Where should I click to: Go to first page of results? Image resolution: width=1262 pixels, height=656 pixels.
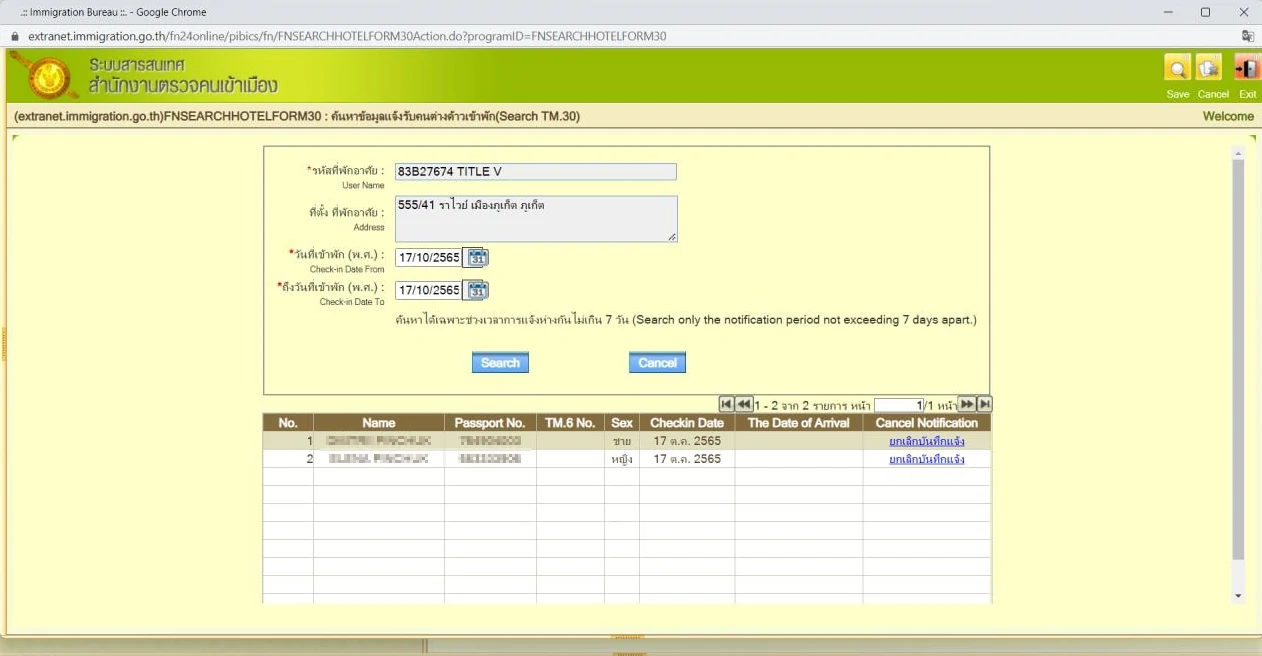point(727,404)
